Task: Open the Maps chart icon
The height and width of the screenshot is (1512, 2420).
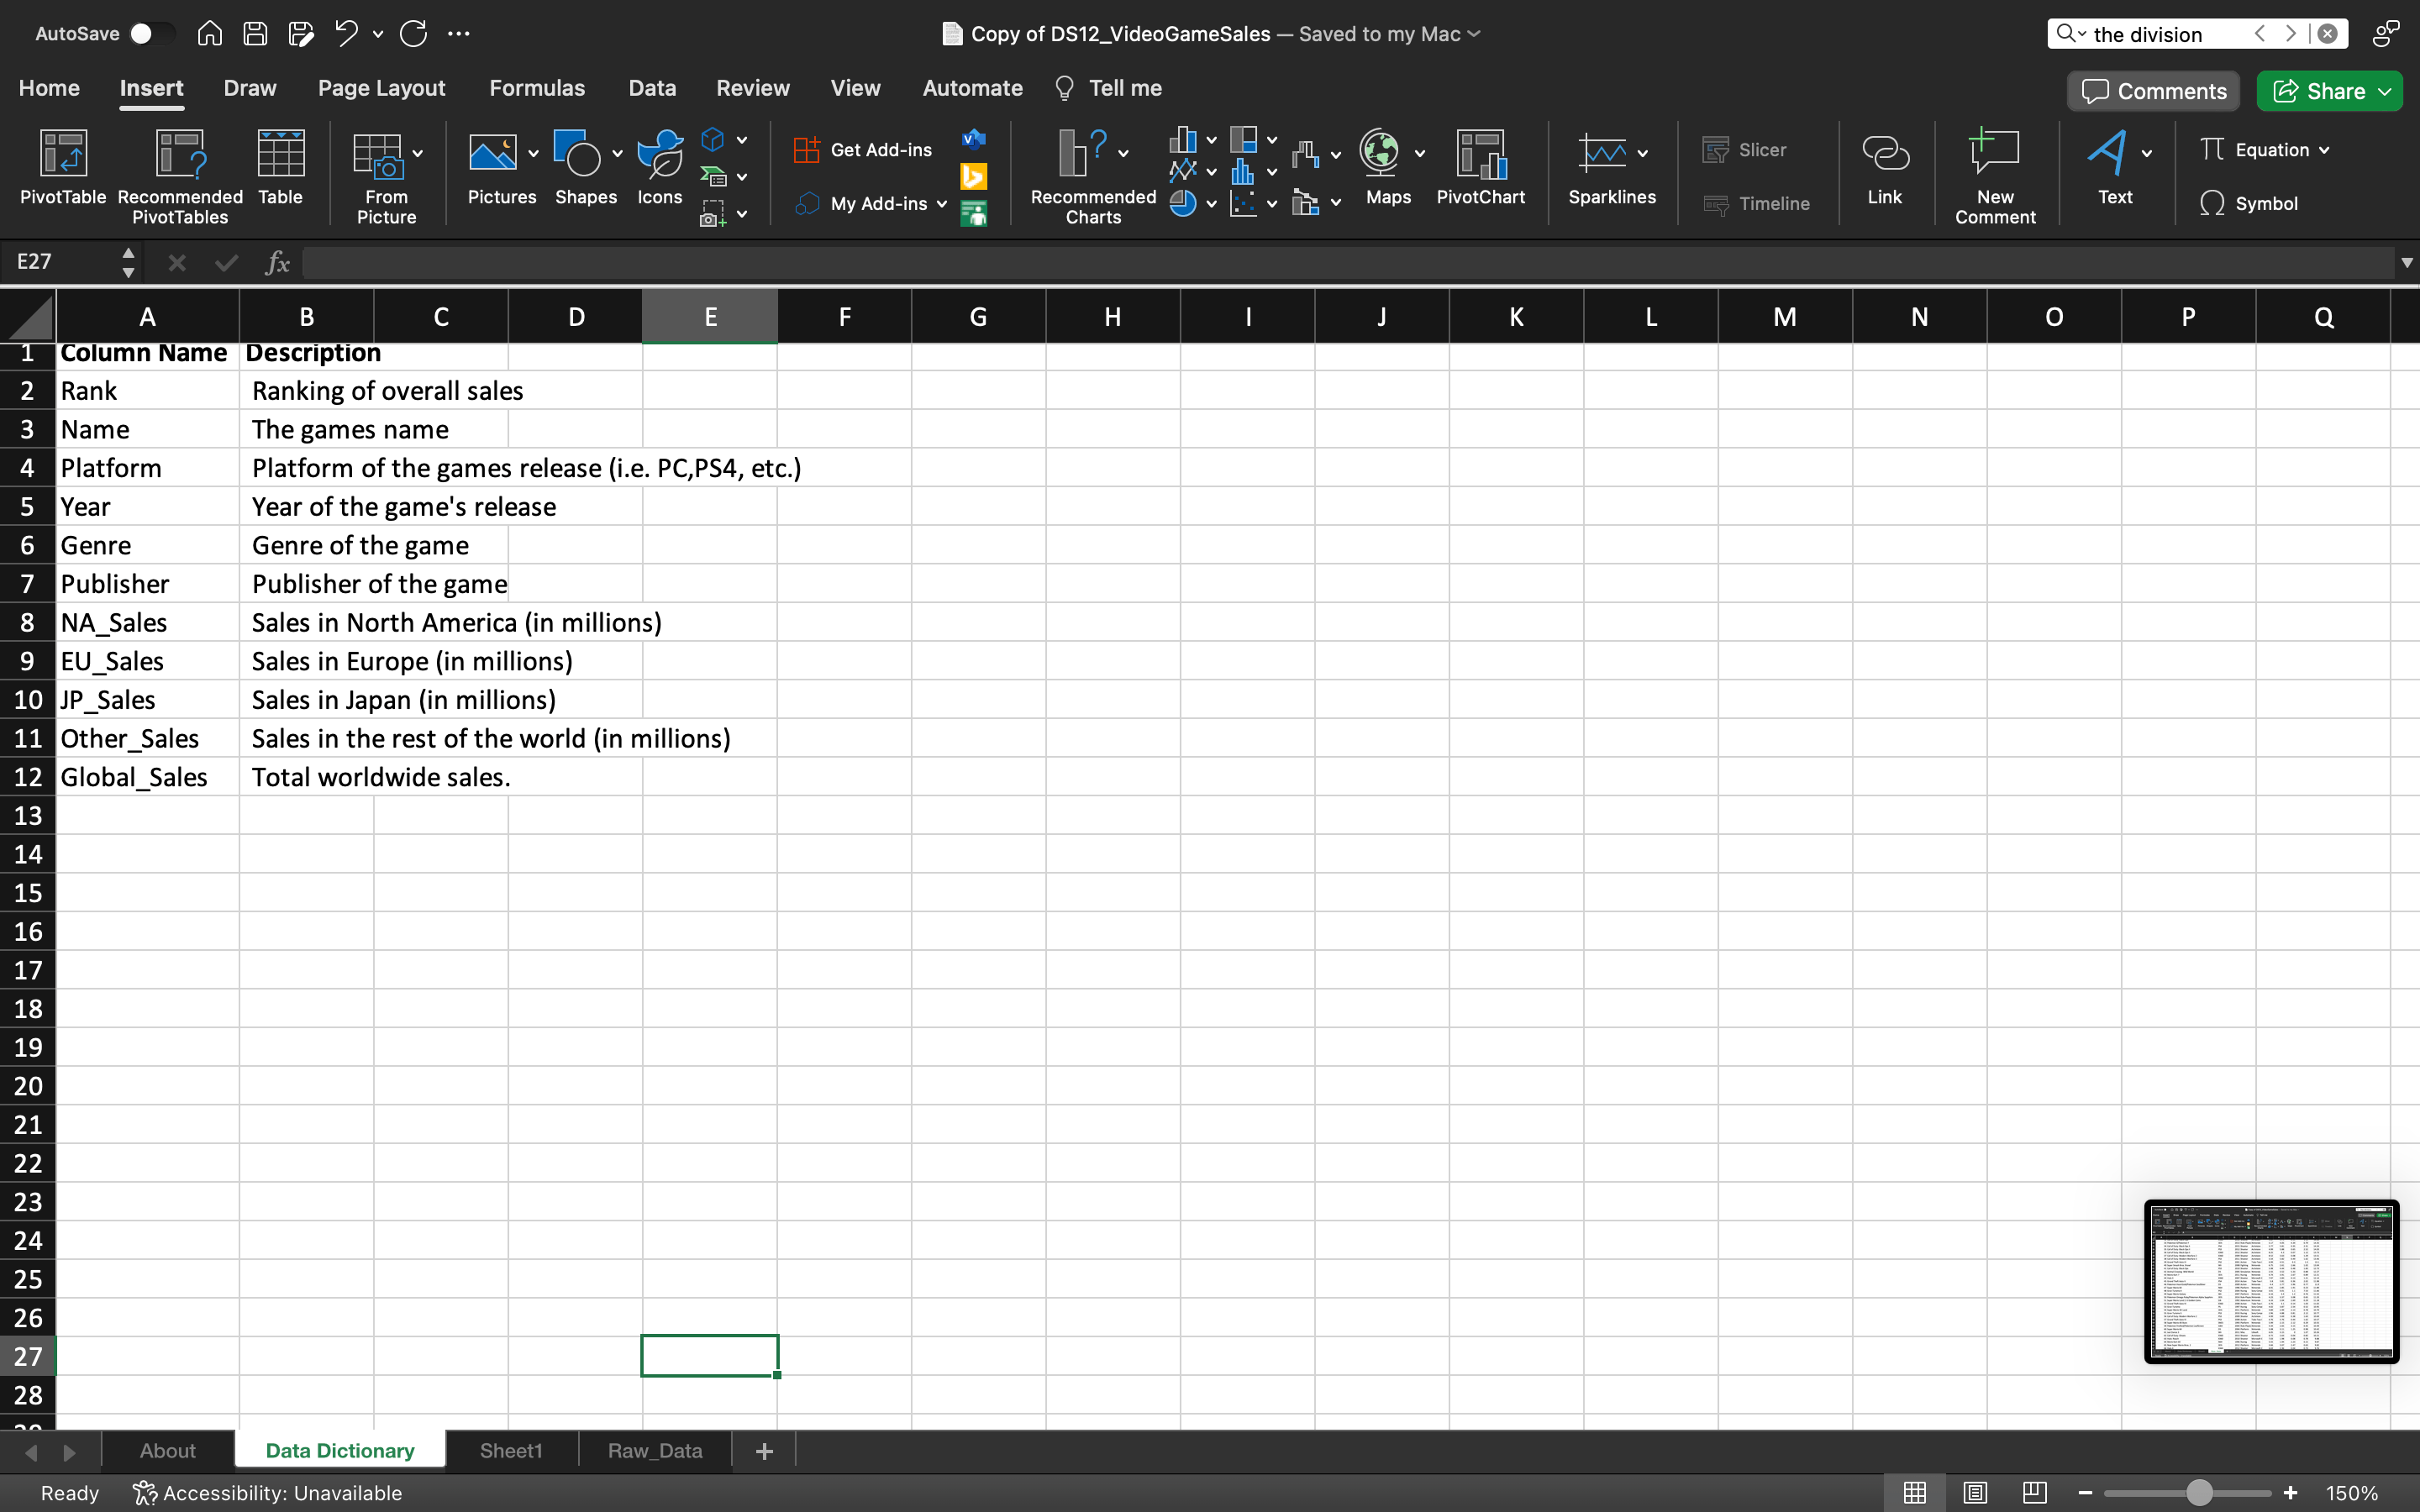Action: 1381,153
